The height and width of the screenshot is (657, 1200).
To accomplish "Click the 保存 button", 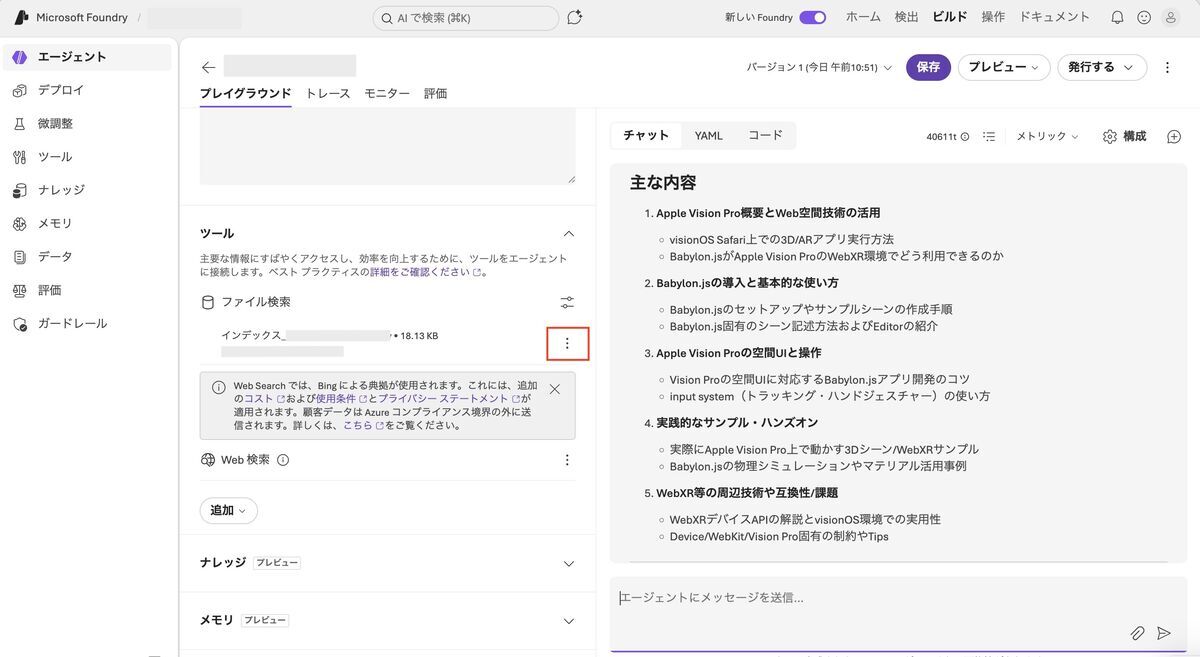I will (928, 67).
